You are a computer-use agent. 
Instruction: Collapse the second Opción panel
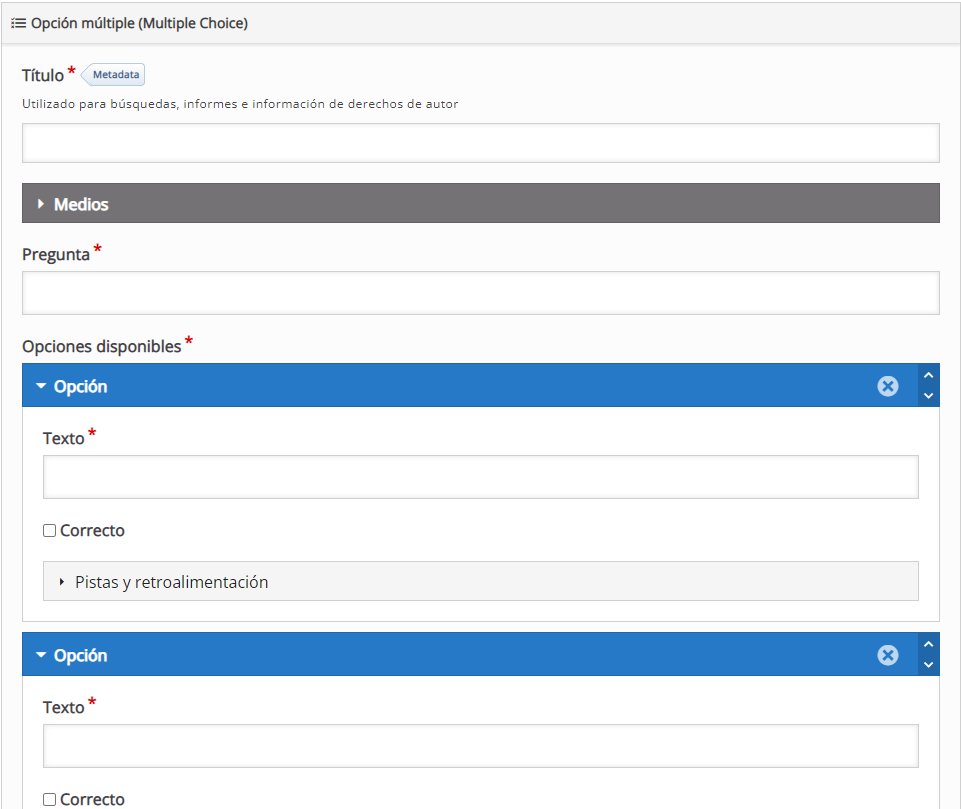pos(80,655)
